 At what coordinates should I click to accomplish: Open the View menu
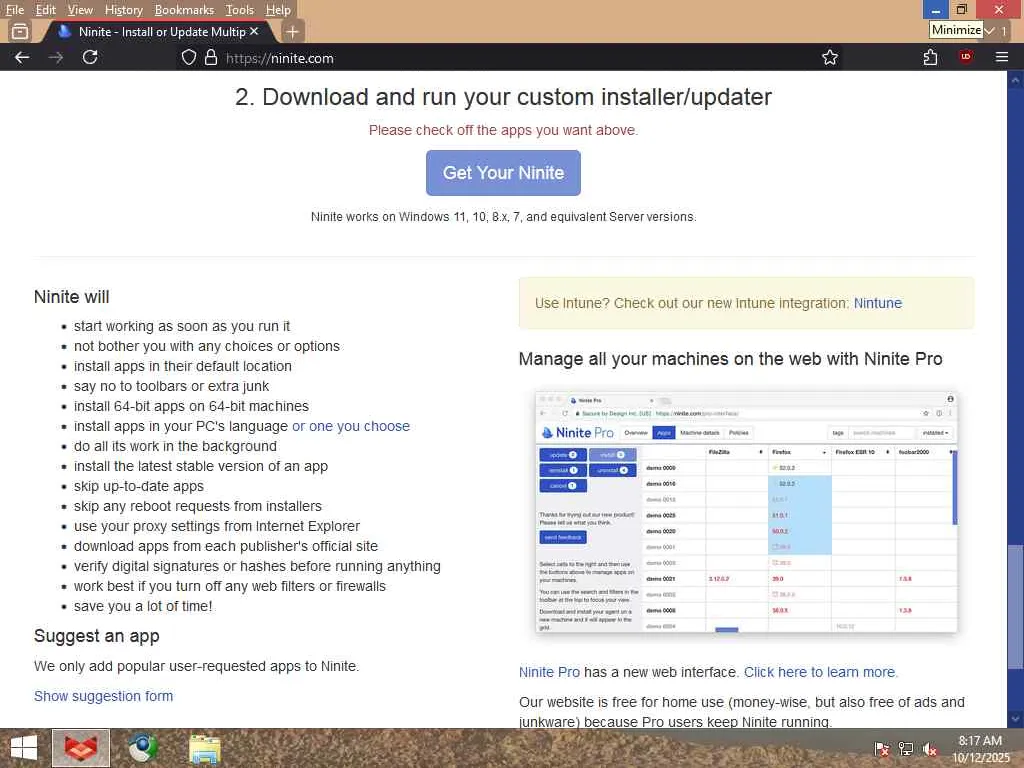(x=80, y=10)
